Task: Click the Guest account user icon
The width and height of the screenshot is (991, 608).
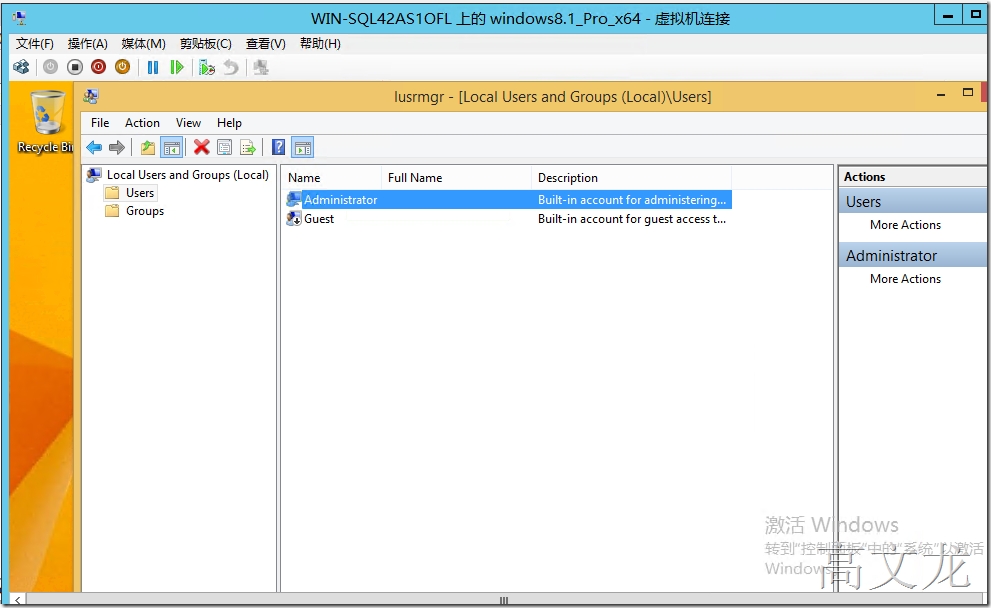Action: click(293, 219)
